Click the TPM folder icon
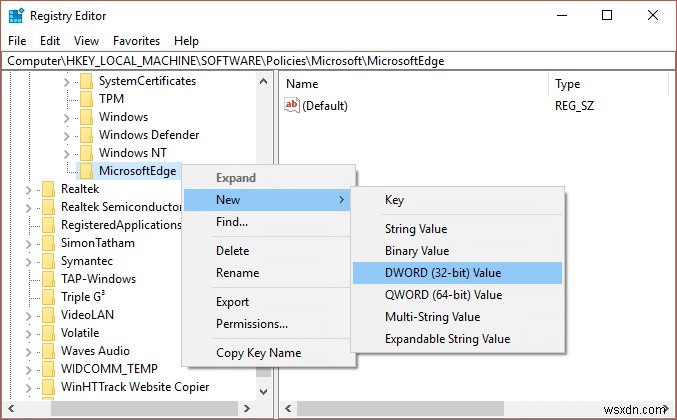 (85, 99)
